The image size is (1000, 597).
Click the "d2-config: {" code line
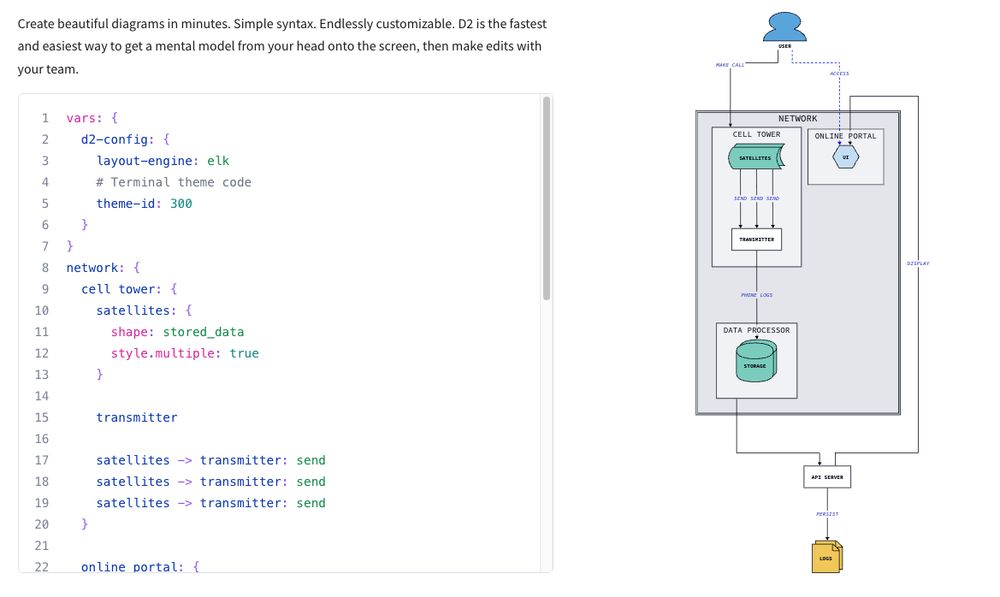point(125,140)
